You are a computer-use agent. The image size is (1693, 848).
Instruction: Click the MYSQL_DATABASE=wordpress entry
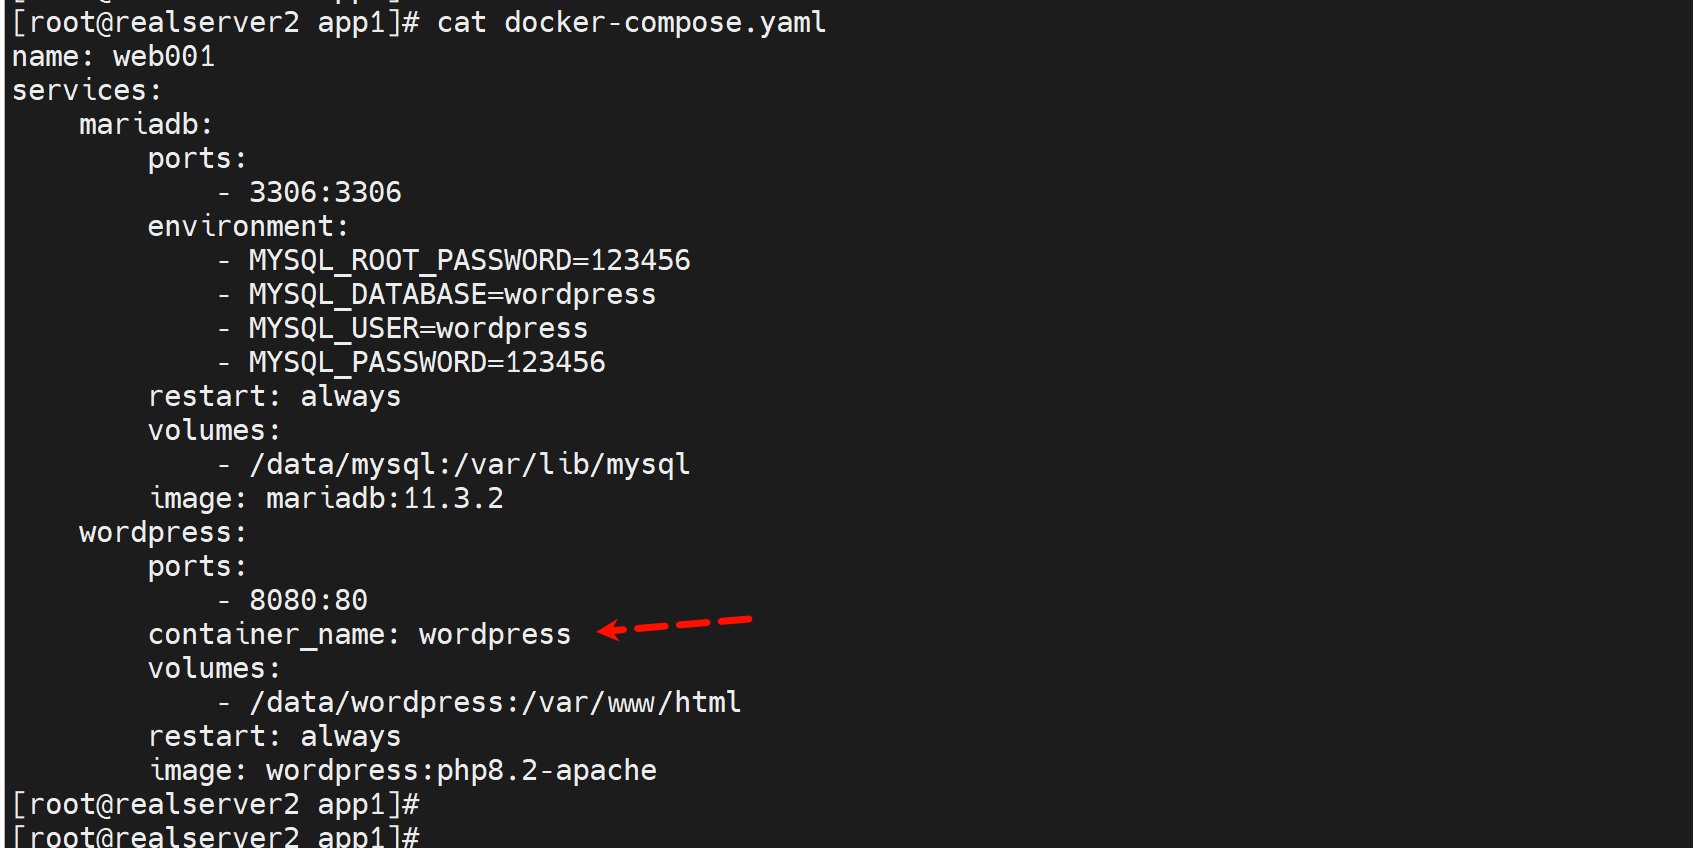pyautogui.click(x=452, y=295)
